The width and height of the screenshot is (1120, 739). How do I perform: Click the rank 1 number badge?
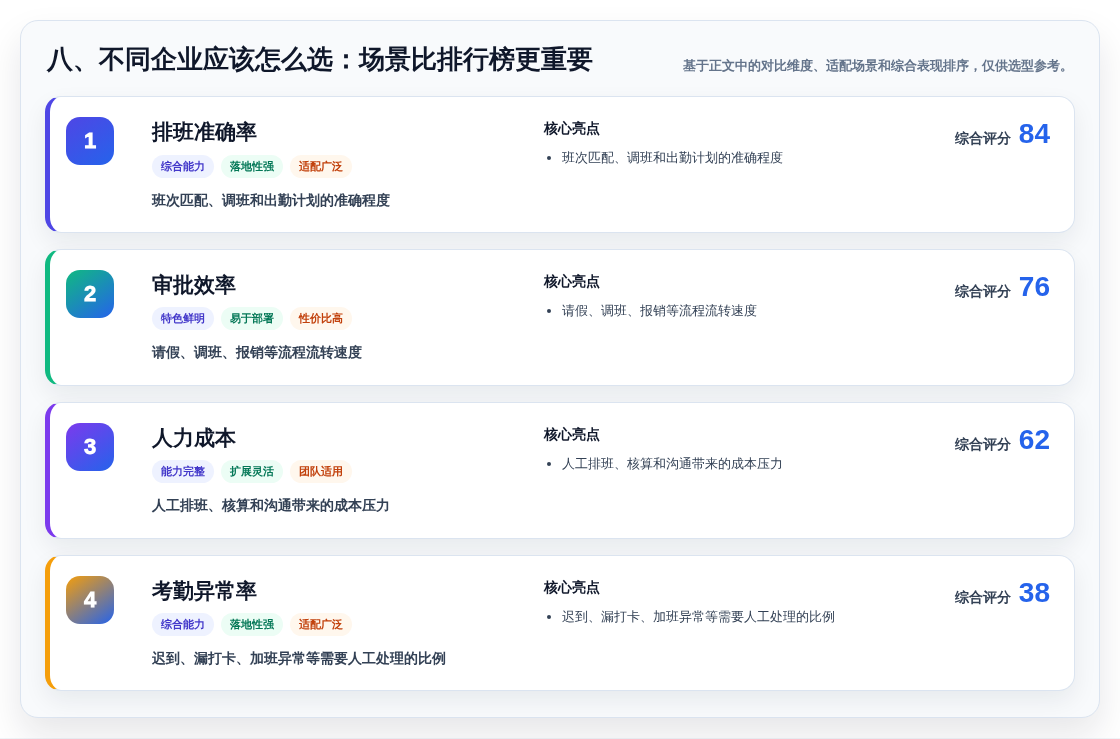coord(90,141)
